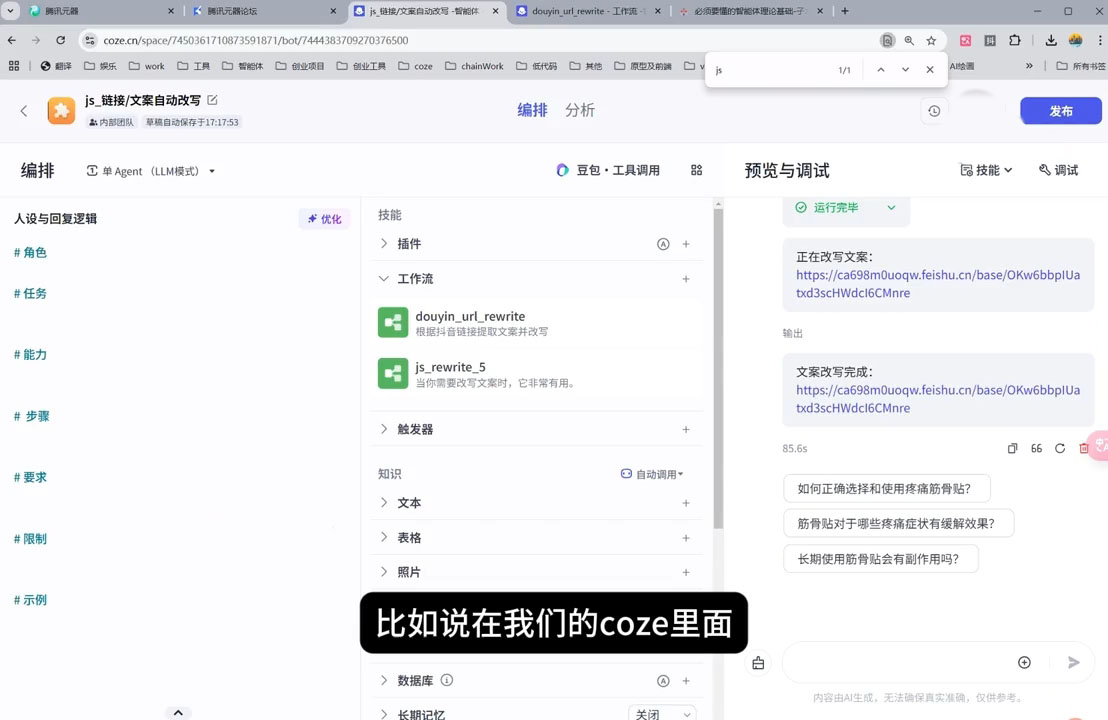
Task: Click the 优化 prompt optimize button
Action: 324,219
